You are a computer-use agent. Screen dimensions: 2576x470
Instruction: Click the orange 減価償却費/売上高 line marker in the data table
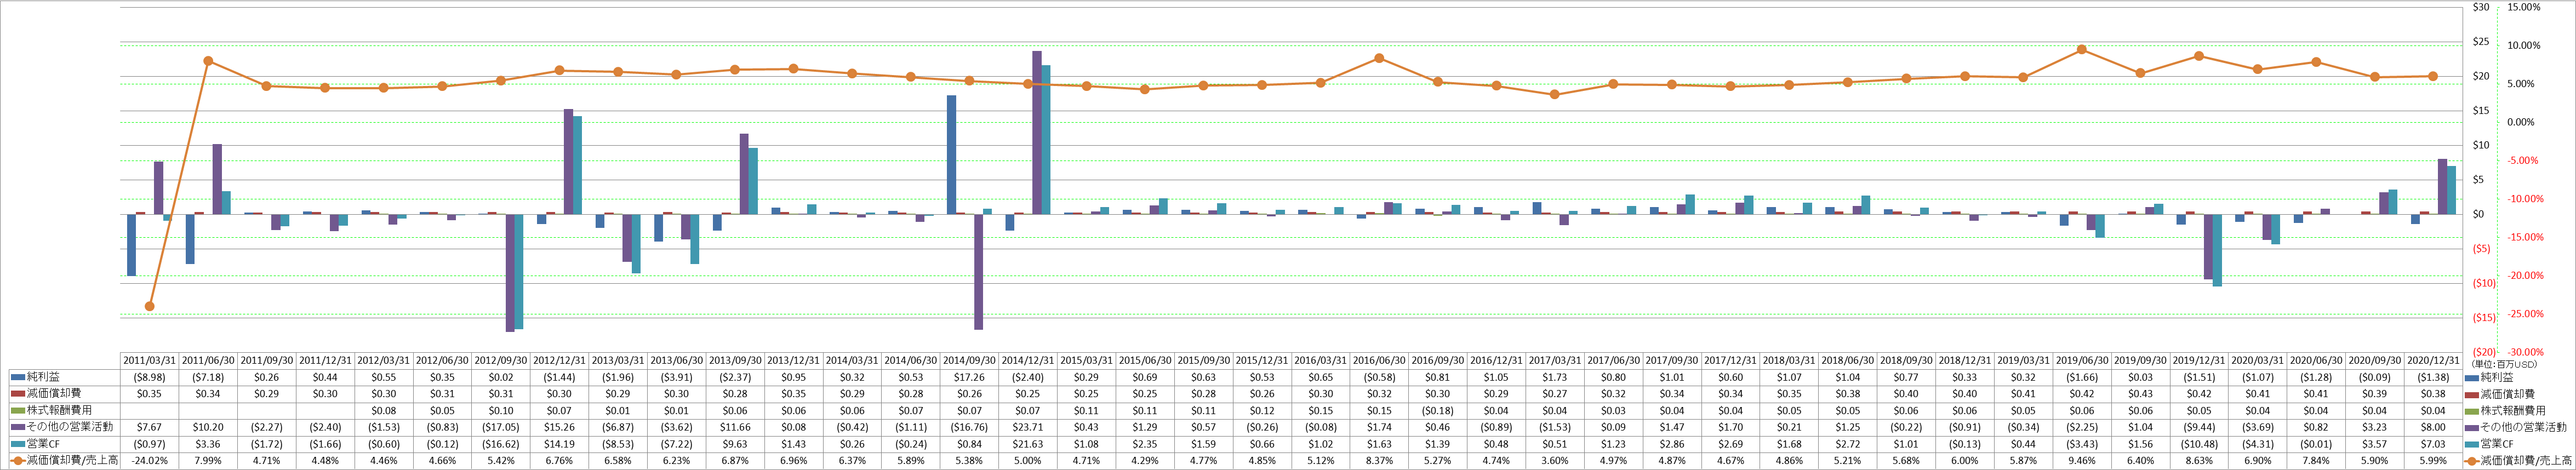point(17,461)
